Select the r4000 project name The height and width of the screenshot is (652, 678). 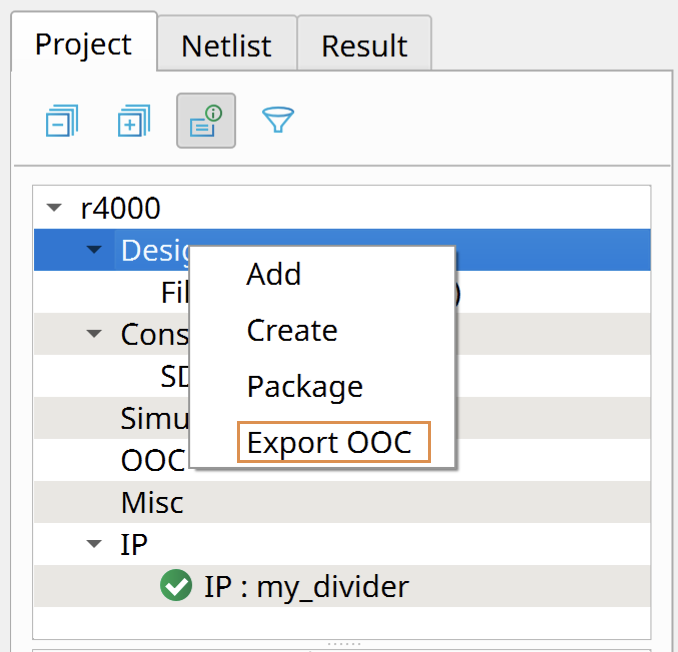coord(120,209)
